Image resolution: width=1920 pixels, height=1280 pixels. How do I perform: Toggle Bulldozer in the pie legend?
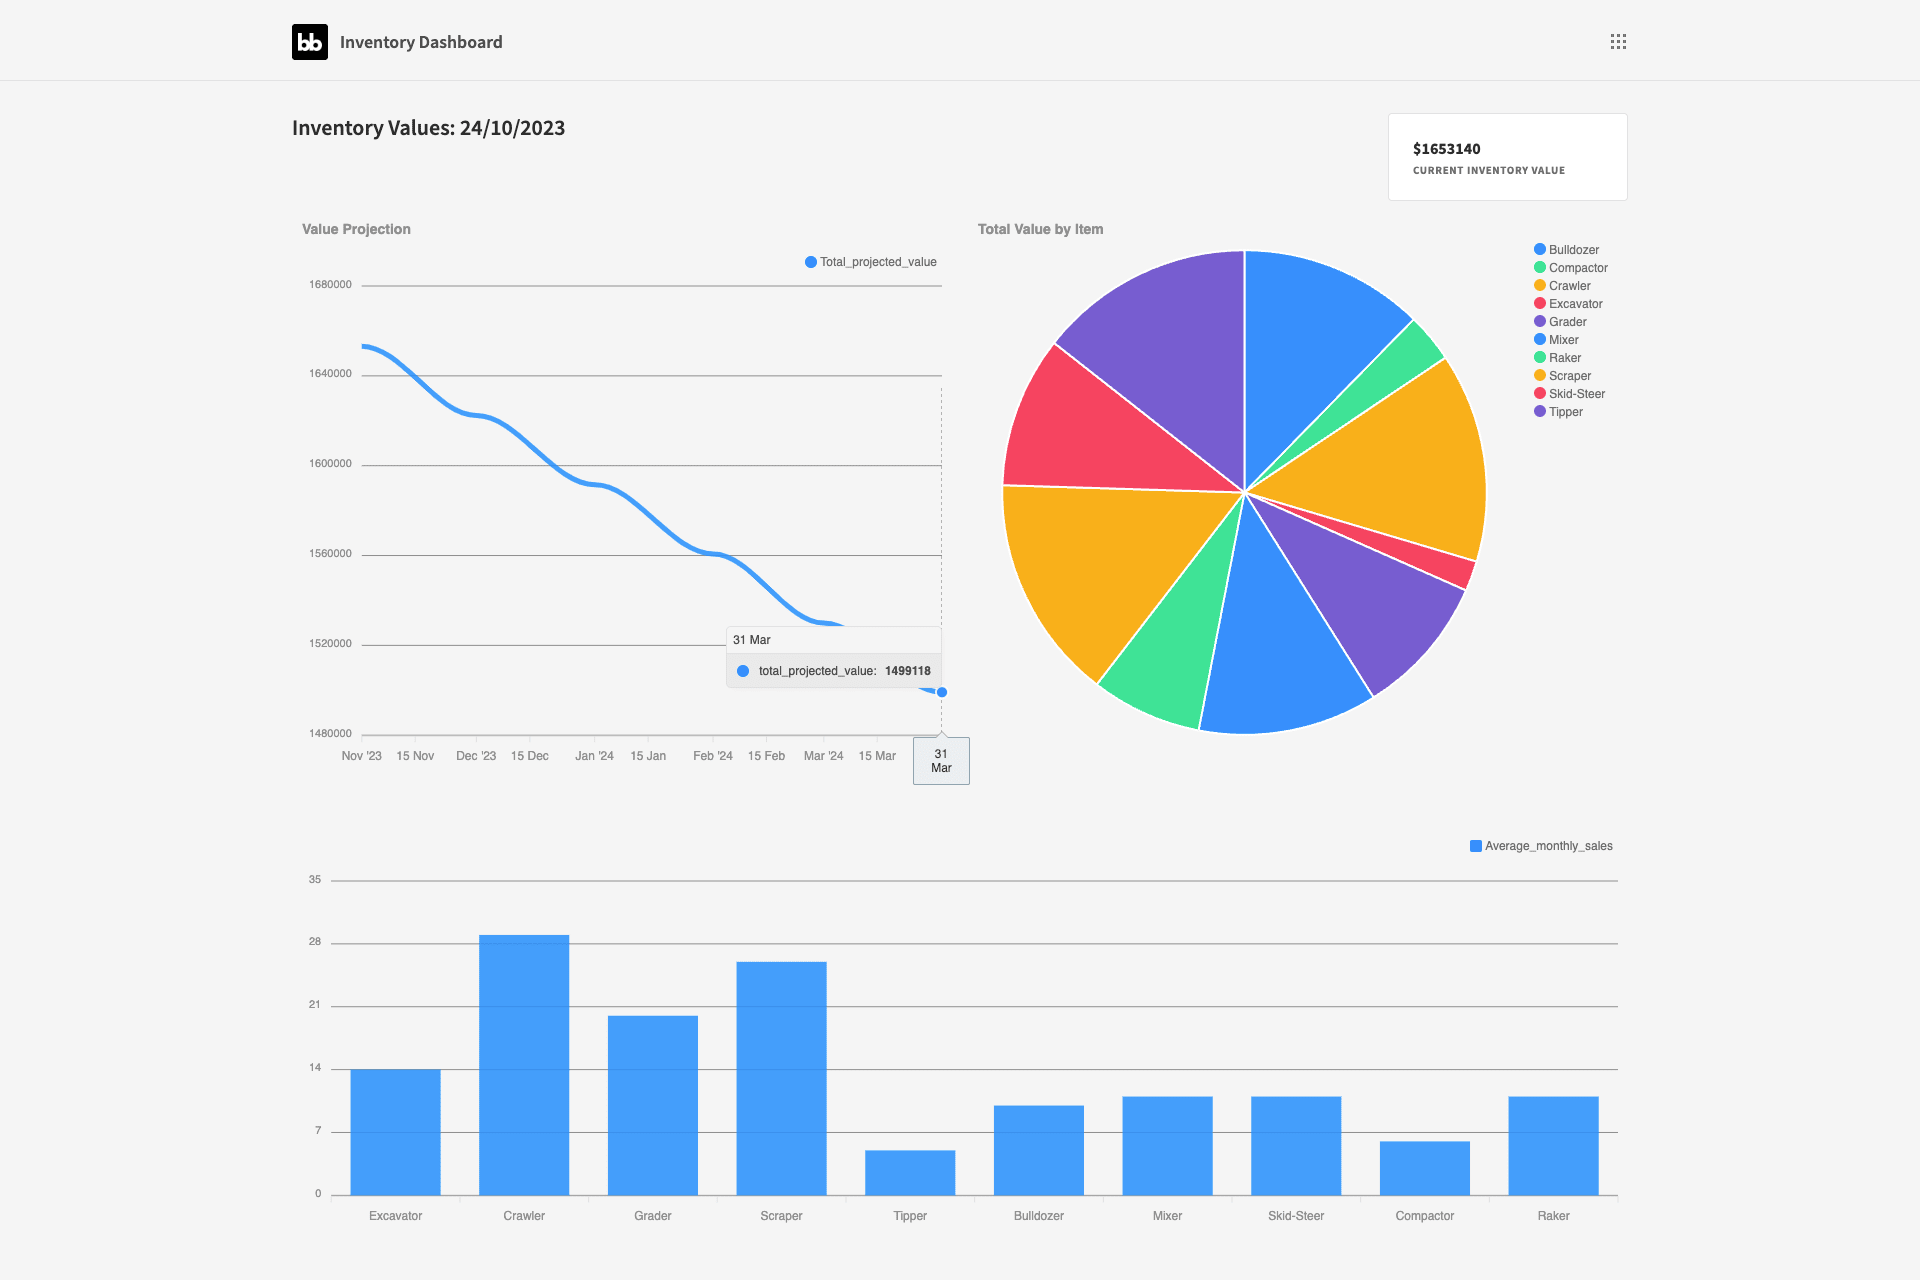pyautogui.click(x=1566, y=250)
